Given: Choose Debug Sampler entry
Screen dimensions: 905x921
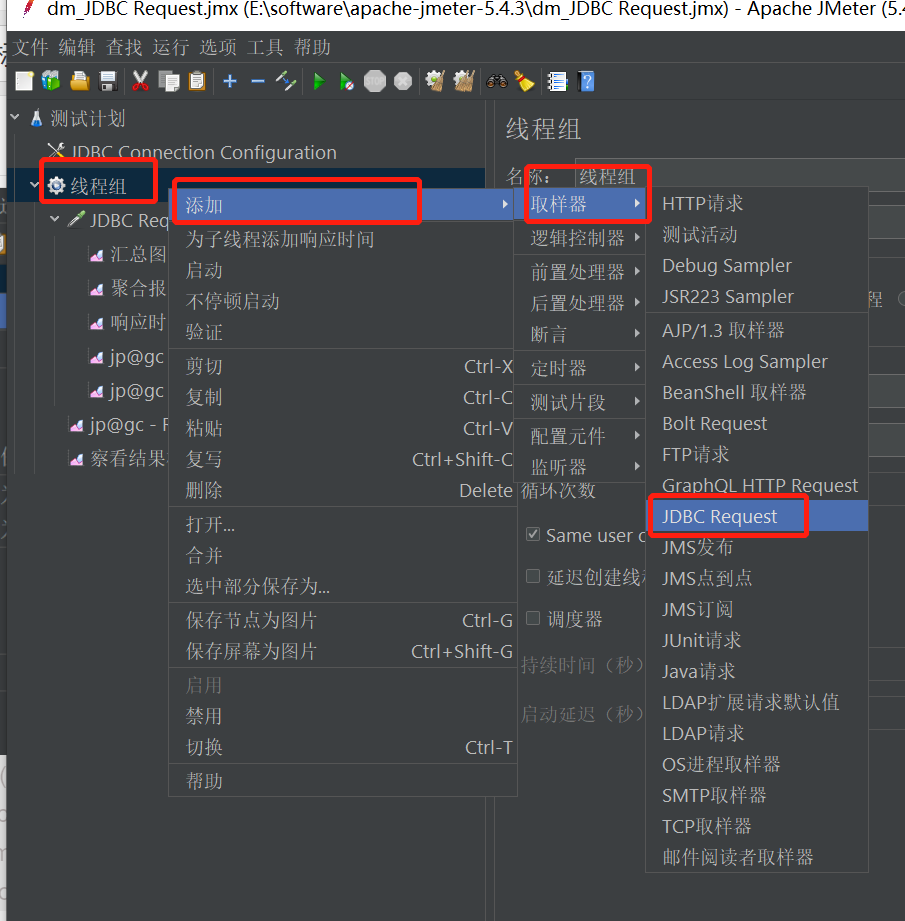Looking at the screenshot, I should [757, 265].
